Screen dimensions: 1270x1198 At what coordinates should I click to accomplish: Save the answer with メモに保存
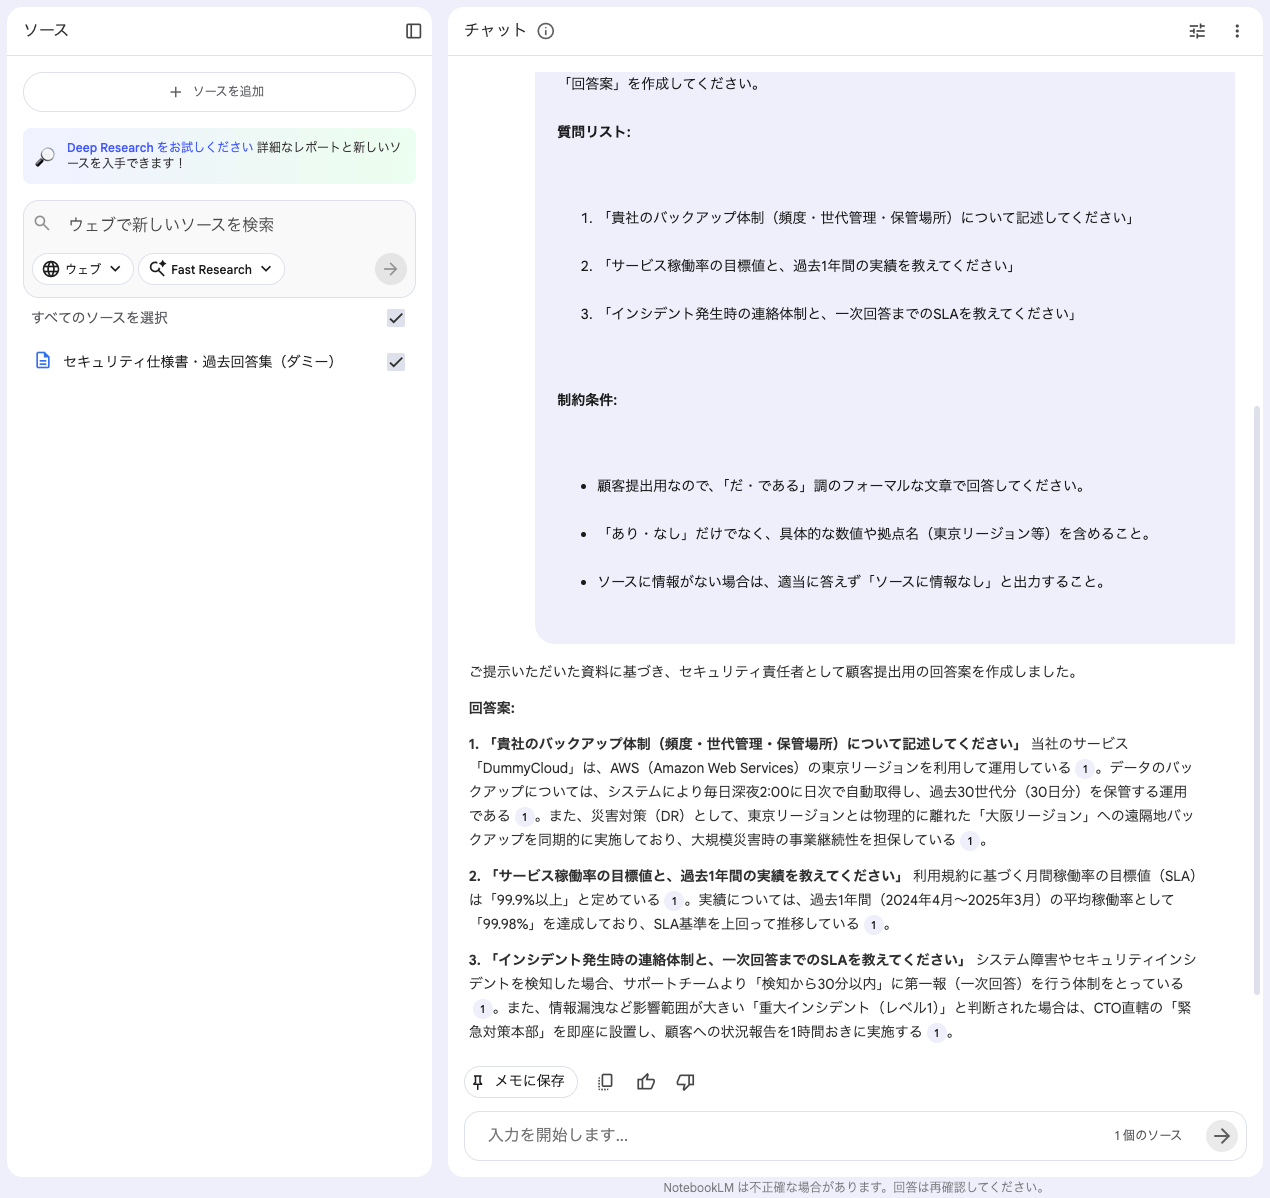pos(520,1081)
